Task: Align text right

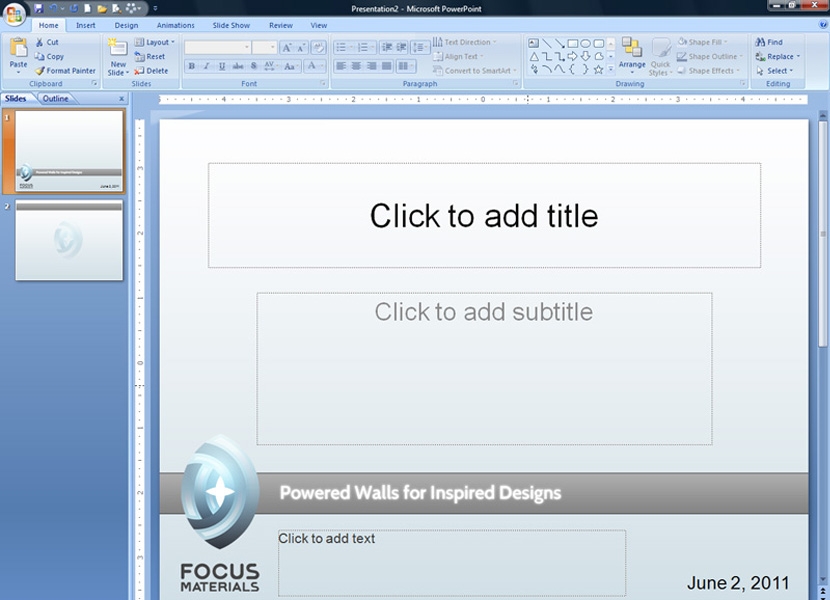Action: coord(372,66)
